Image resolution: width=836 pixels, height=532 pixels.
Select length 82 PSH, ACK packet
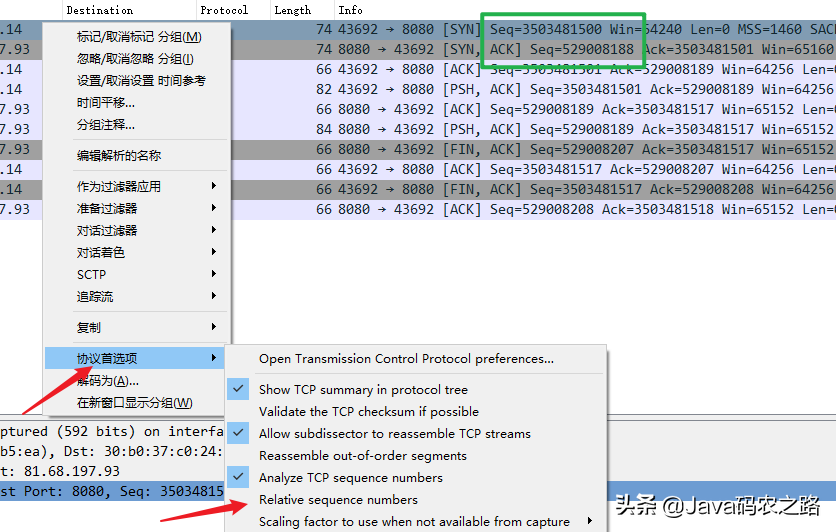click(x=533, y=89)
